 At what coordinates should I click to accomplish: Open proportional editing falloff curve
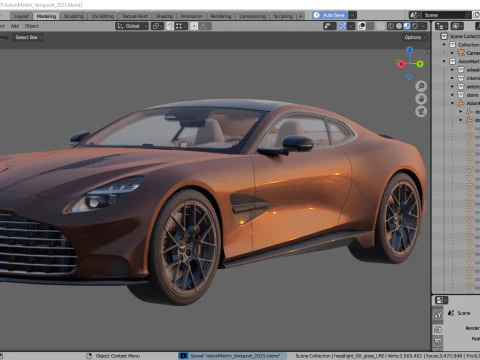[x=205, y=26]
